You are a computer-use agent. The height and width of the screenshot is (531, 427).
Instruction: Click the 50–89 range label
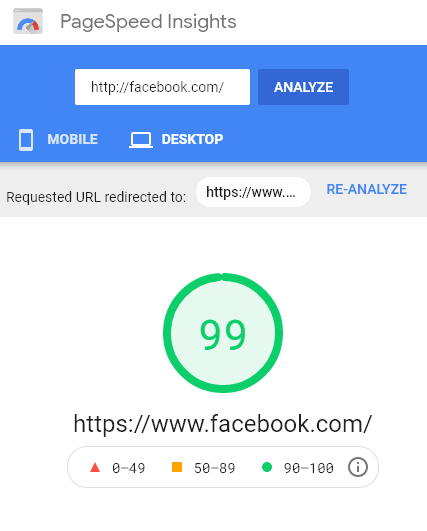click(215, 468)
